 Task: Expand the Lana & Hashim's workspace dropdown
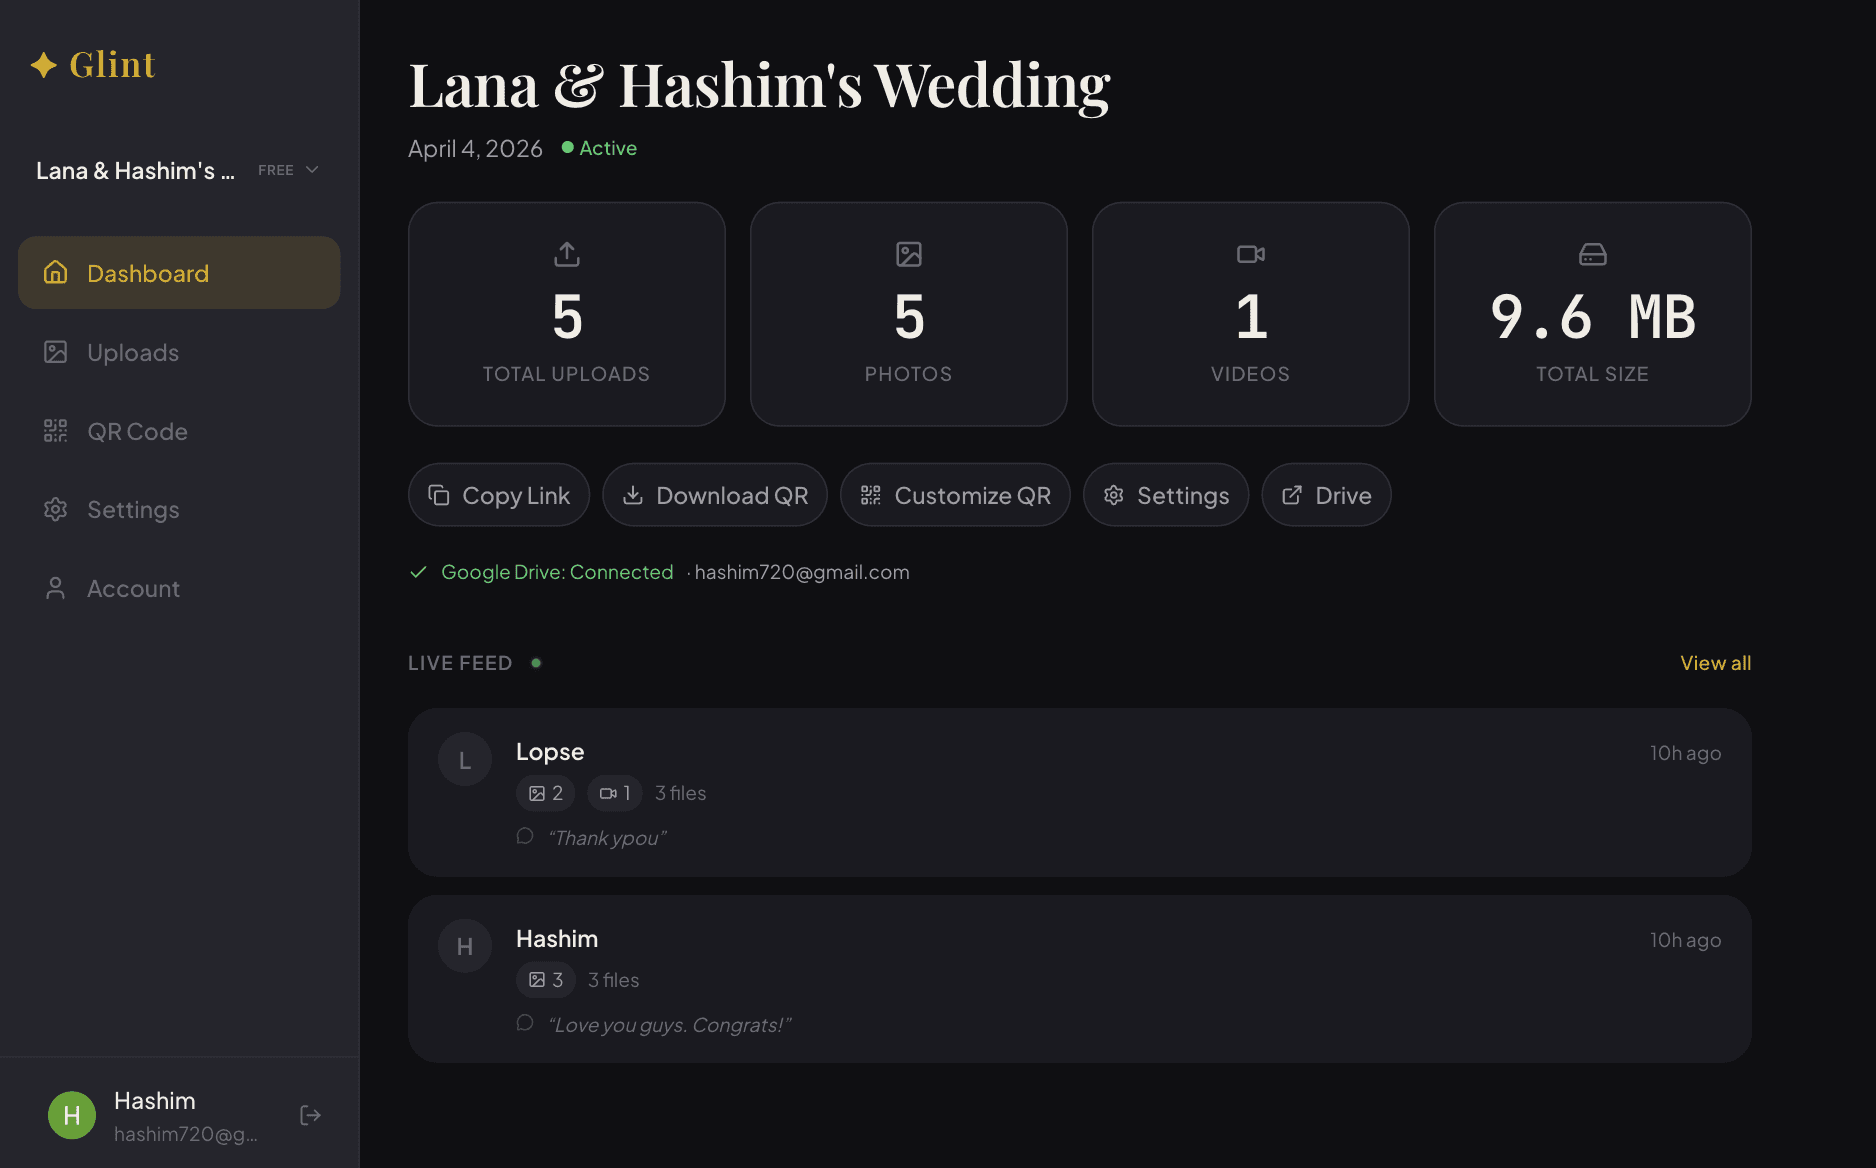tap(135, 170)
